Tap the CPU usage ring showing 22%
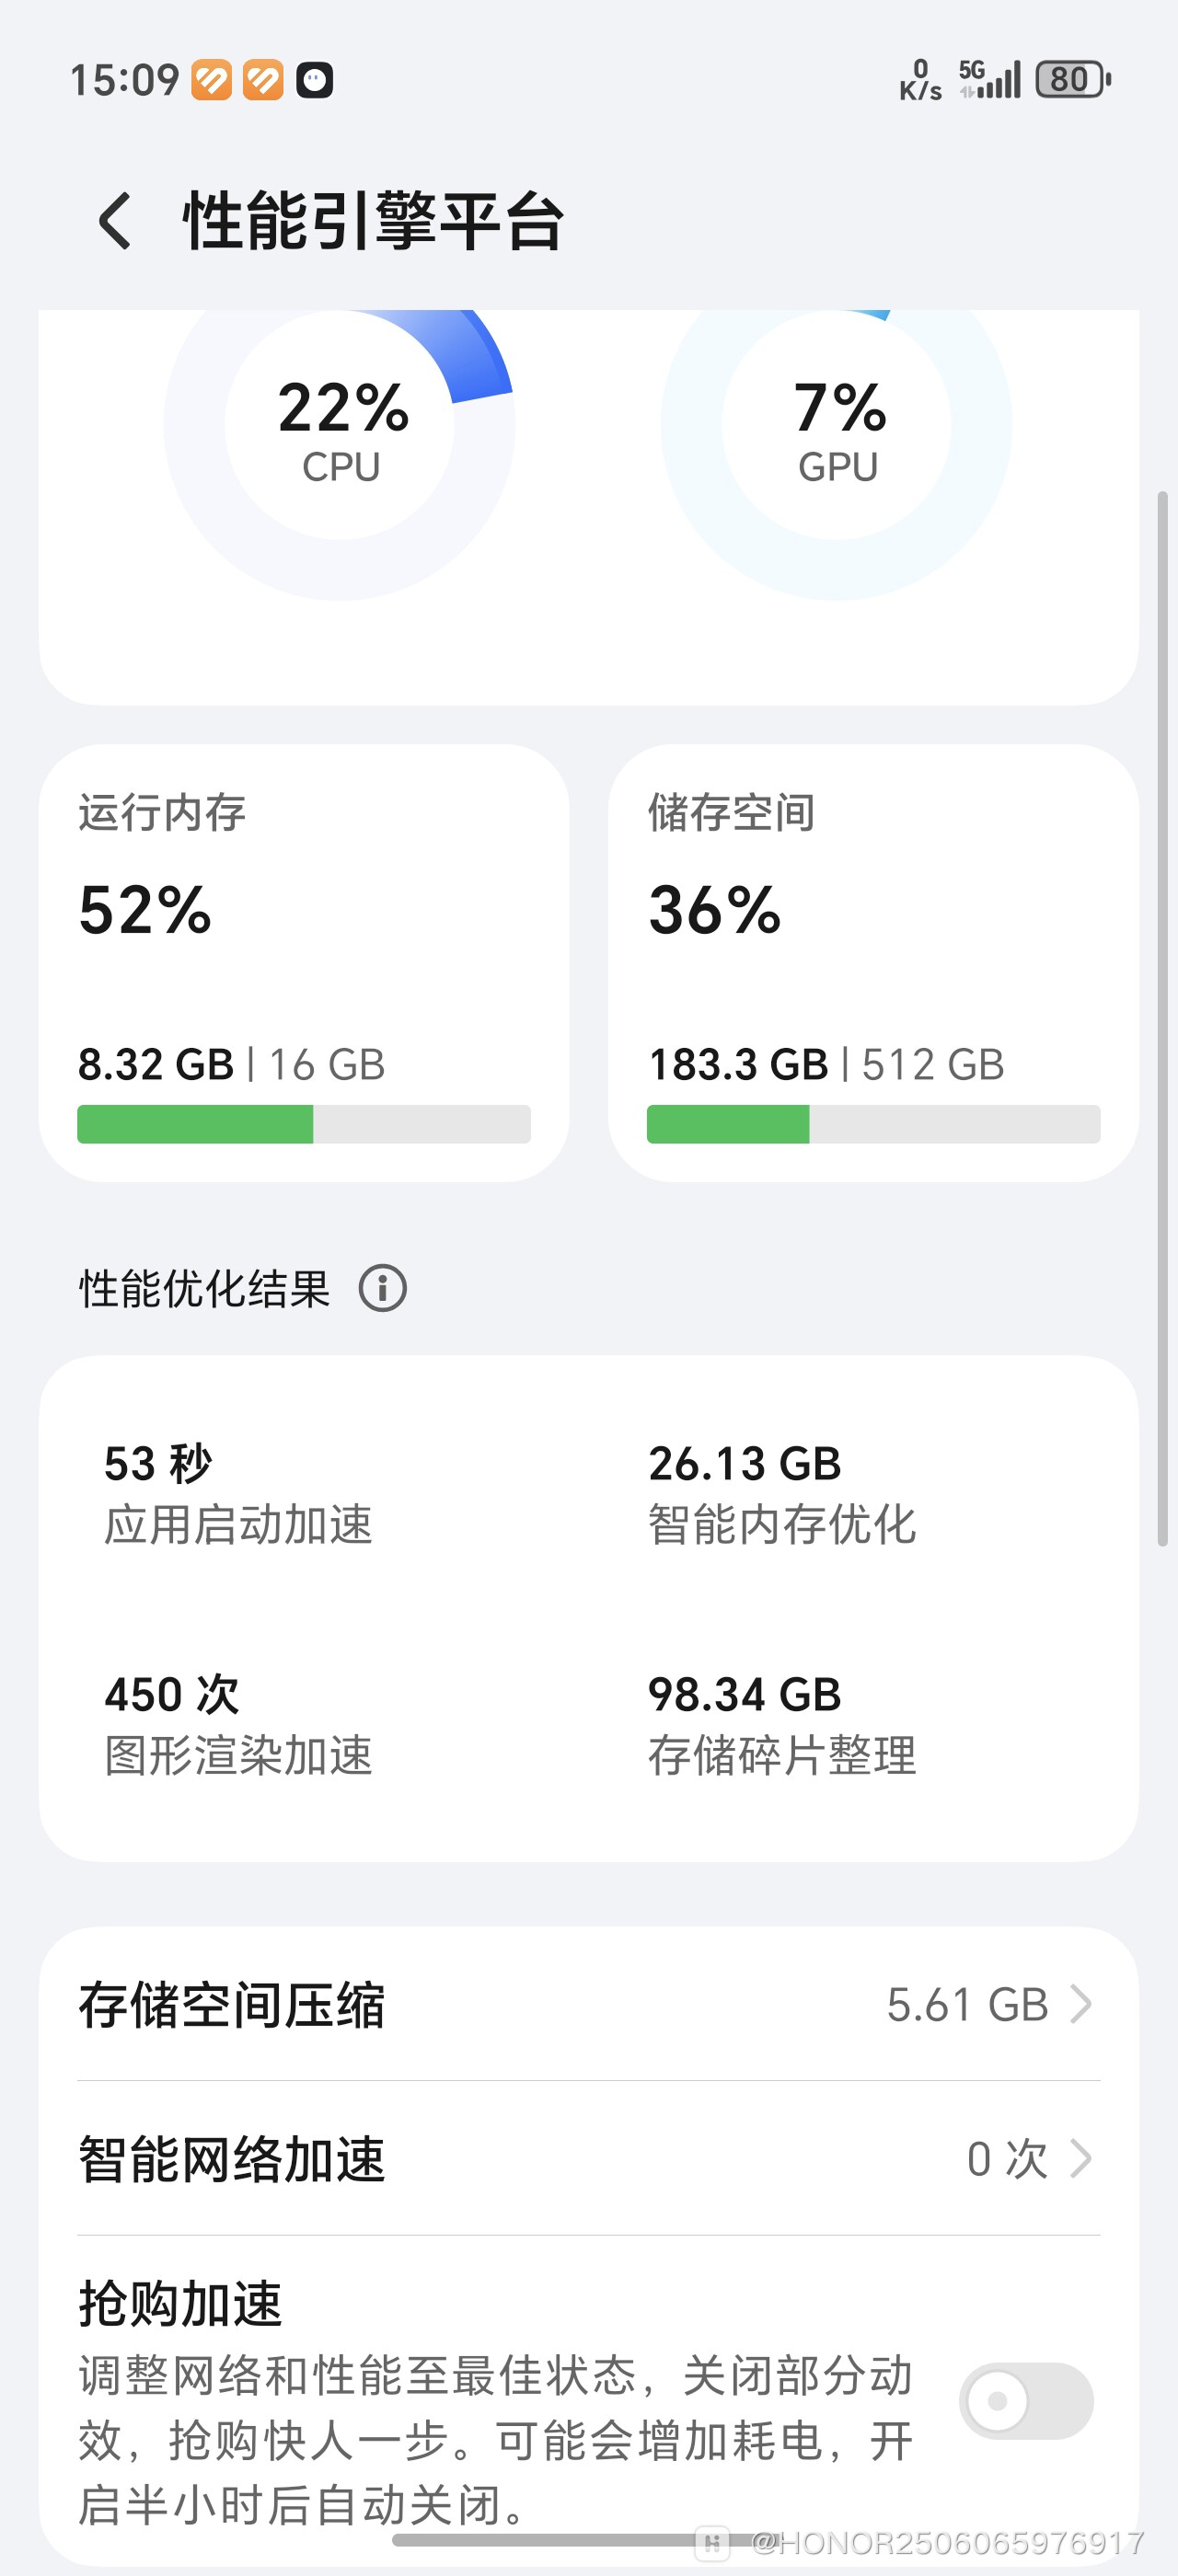Viewport: 1178px width, 2576px height. [340, 425]
